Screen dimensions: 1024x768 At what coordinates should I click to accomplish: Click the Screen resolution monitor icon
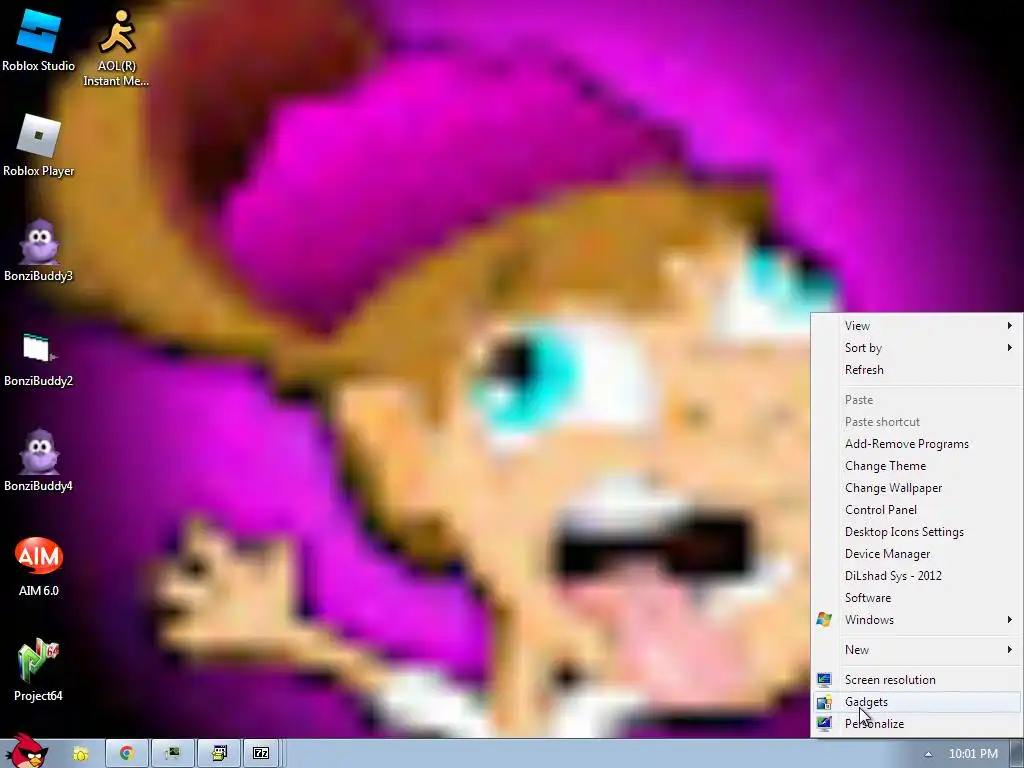tap(824, 680)
